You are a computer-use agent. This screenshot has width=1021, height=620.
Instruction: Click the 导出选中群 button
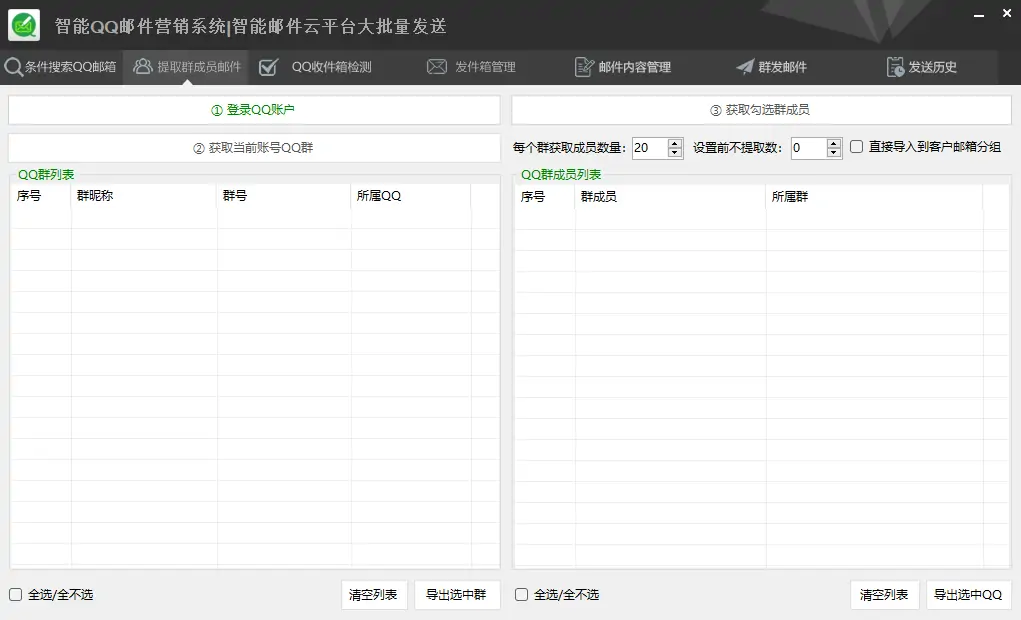tap(457, 595)
